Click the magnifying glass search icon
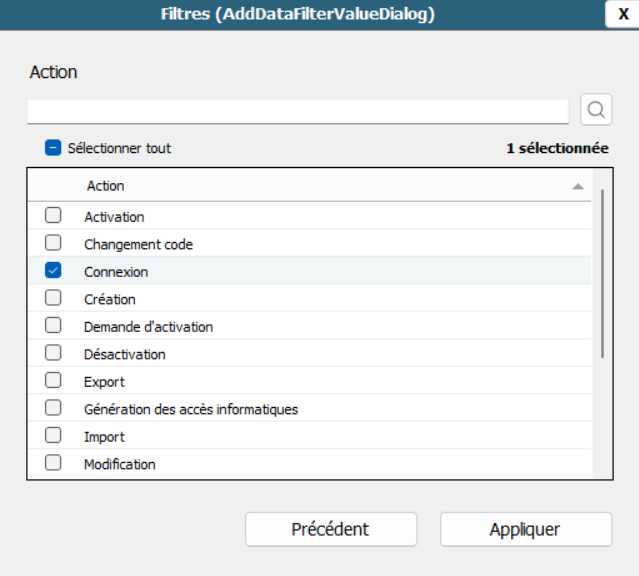The image size is (639, 576). [x=596, y=110]
